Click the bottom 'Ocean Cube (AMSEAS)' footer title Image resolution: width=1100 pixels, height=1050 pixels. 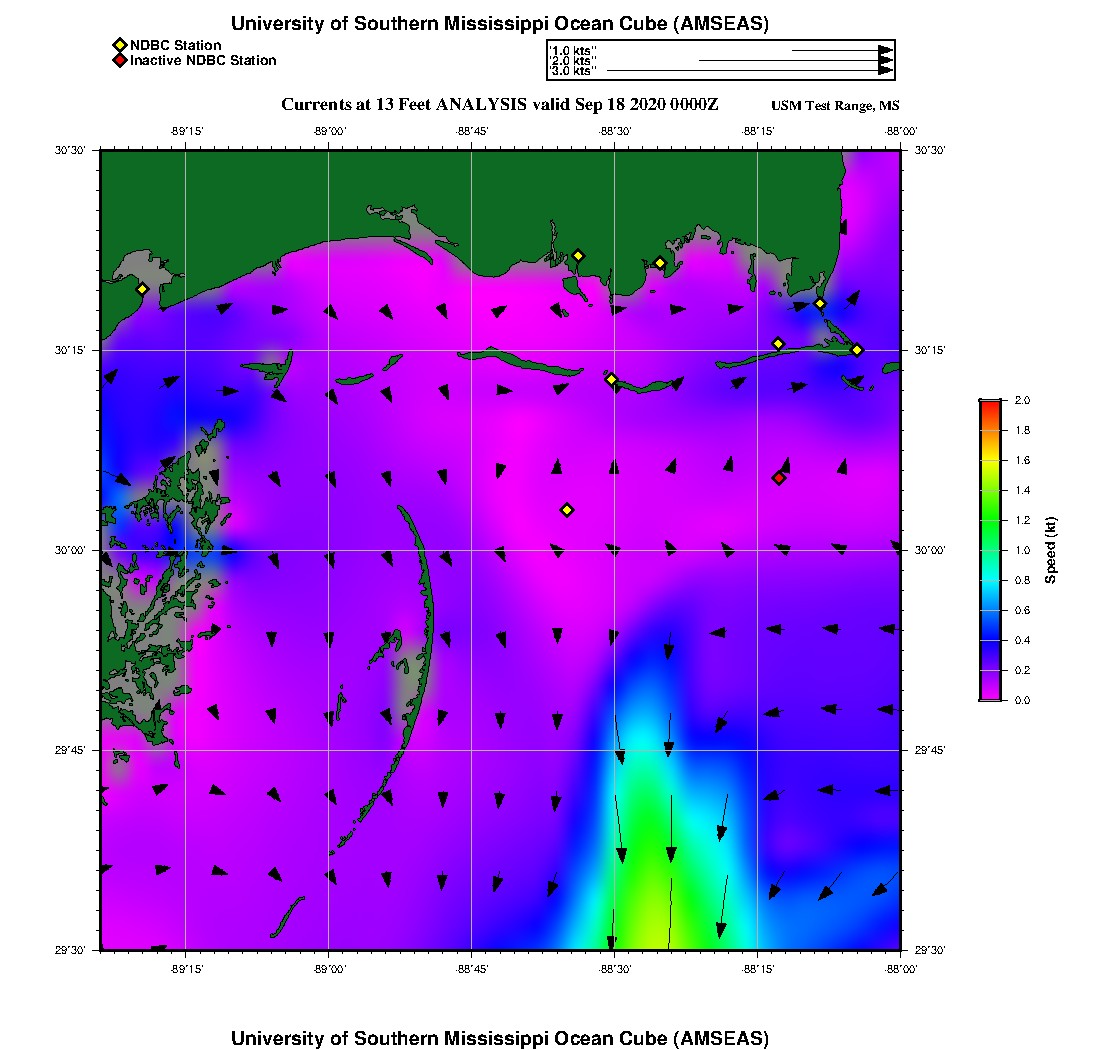coord(499,1038)
